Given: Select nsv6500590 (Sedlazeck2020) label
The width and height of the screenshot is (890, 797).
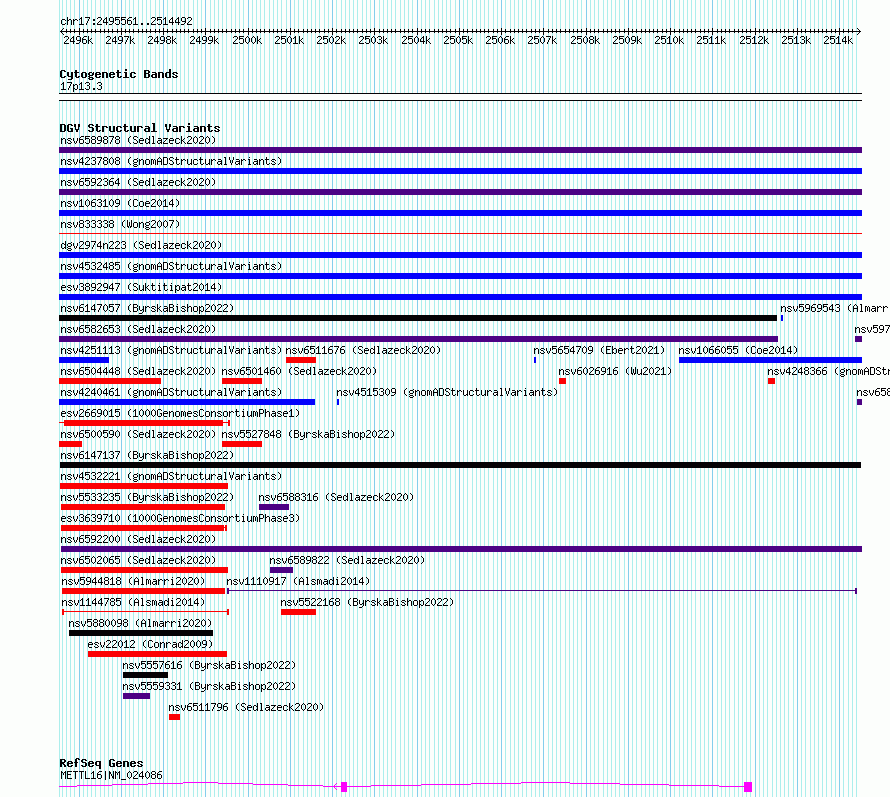Looking at the screenshot, I should tap(138, 434).
